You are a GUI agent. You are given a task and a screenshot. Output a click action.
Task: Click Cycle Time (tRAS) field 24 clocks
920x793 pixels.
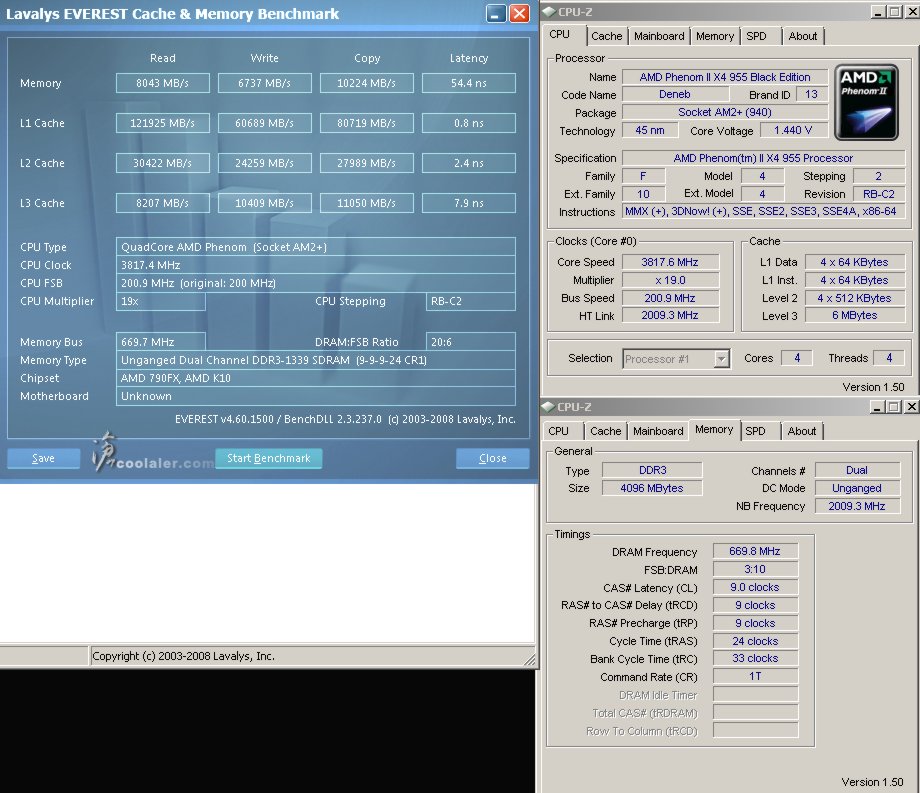pos(755,641)
